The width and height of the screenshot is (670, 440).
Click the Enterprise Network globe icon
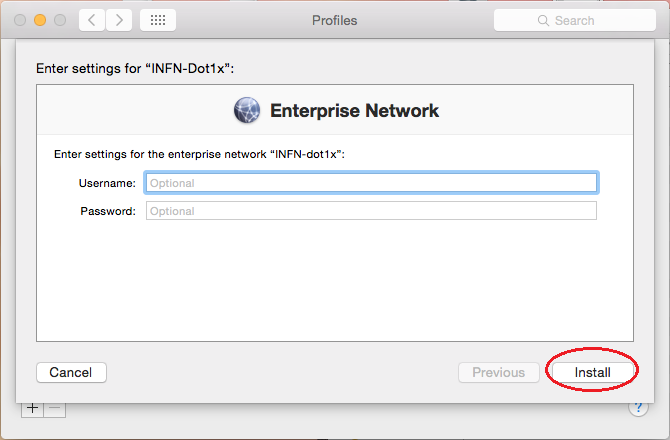(x=247, y=110)
